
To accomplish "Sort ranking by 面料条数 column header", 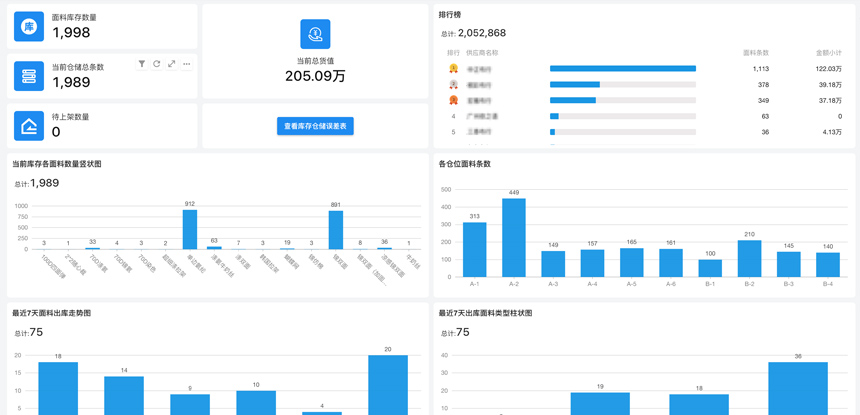I will (x=756, y=53).
